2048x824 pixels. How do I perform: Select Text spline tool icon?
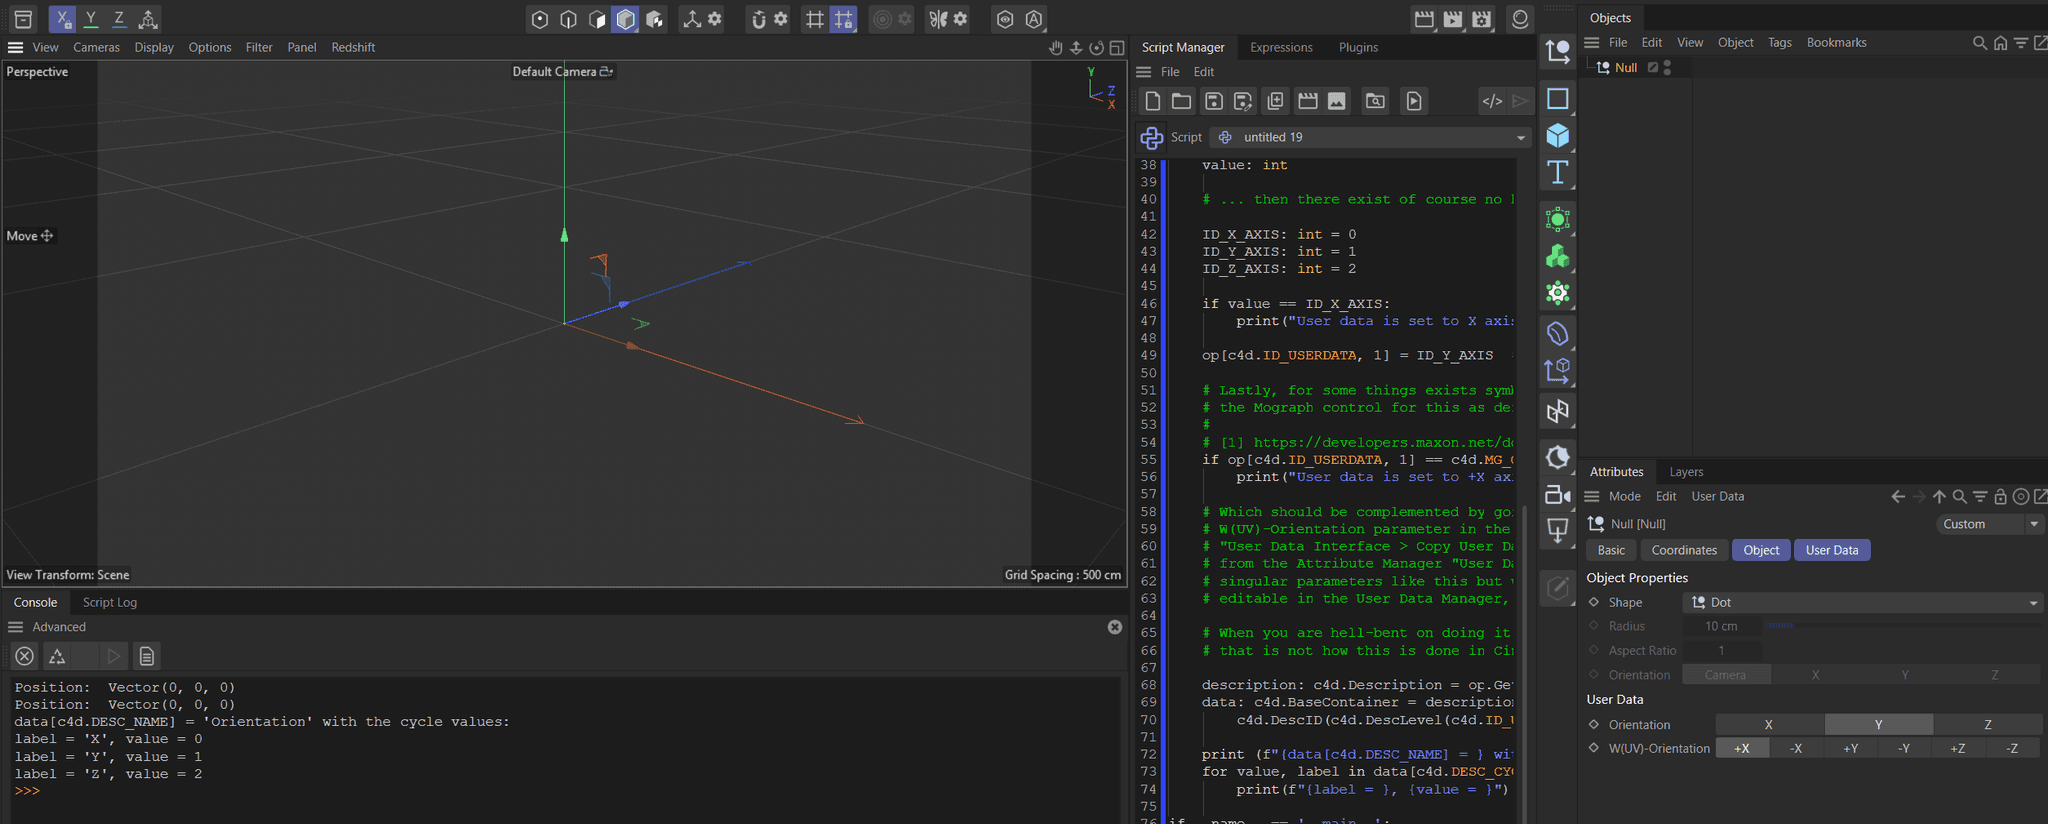[x=1558, y=173]
